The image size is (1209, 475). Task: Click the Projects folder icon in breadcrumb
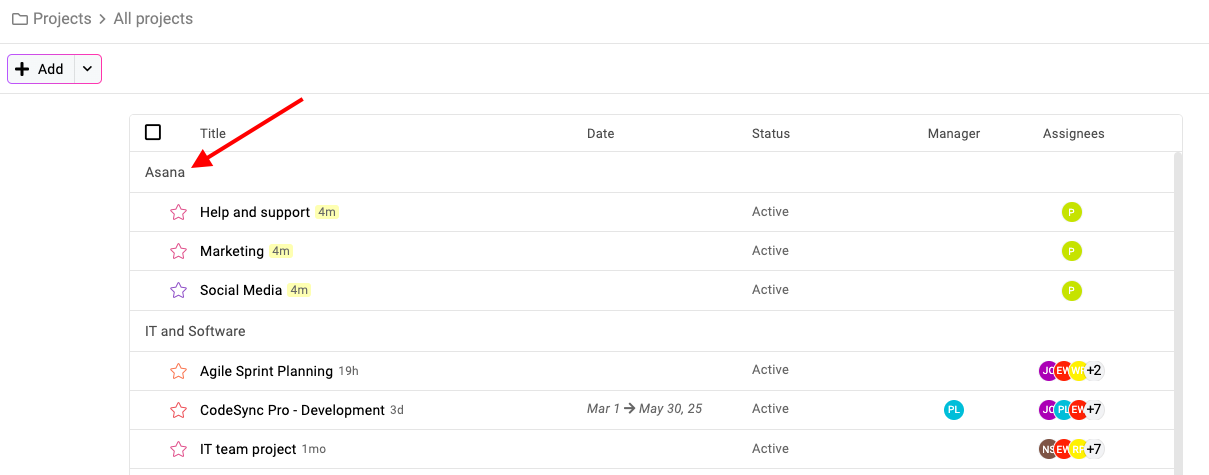[x=19, y=19]
